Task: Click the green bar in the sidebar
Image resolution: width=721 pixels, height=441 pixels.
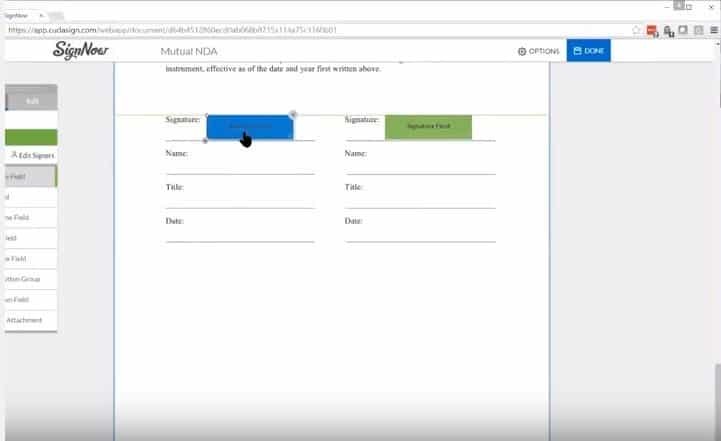Action: (x=30, y=137)
